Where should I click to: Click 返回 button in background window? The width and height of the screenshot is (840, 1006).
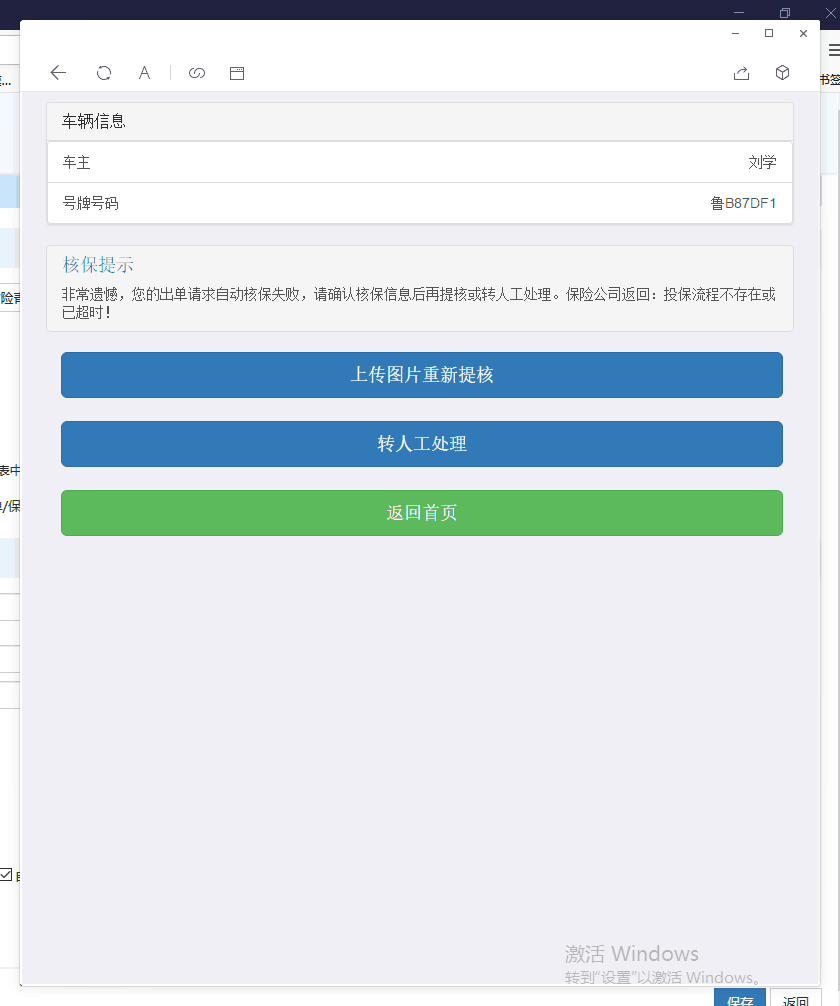click(x=795, y=998)
